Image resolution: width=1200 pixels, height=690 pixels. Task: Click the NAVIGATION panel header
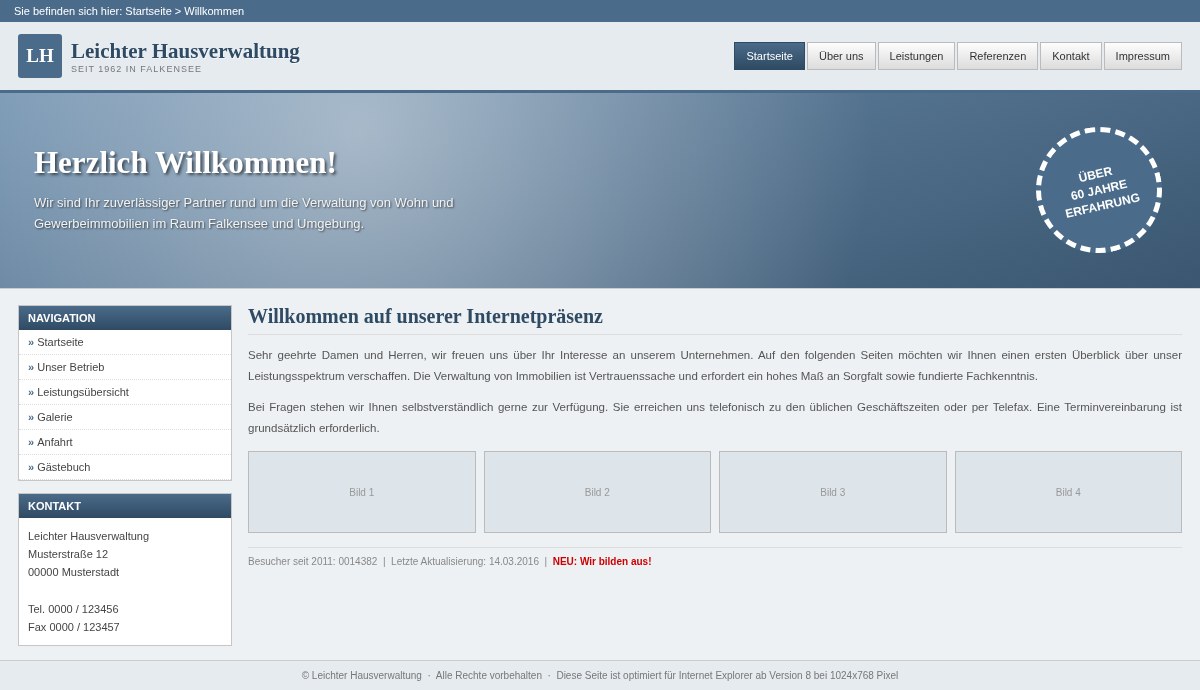[125, 318]
